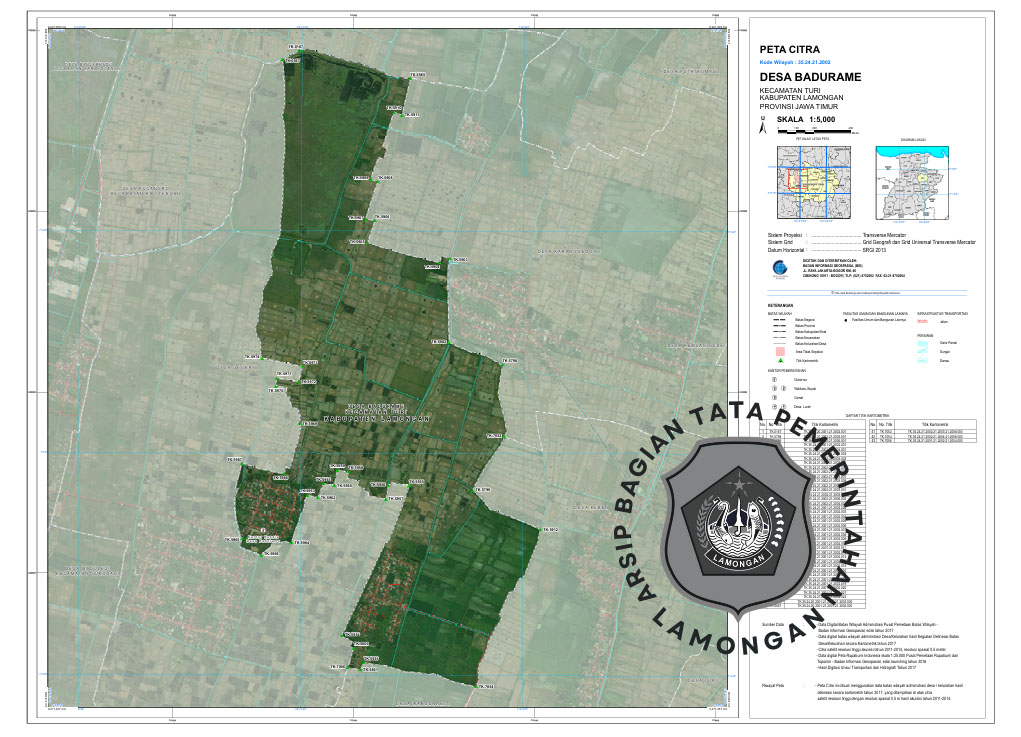Click the Badan Informasi Geospasial globe logo

pos(780,267)
